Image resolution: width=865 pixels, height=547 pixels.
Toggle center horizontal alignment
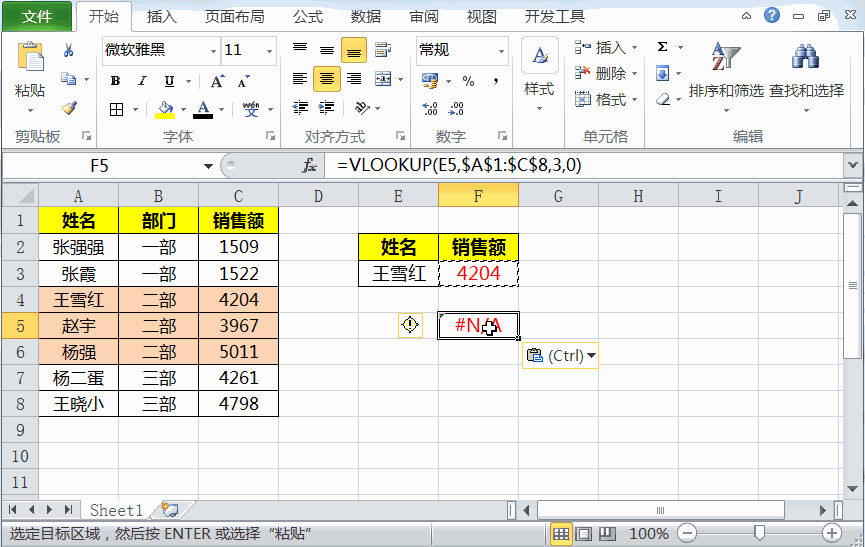(327, 79)
